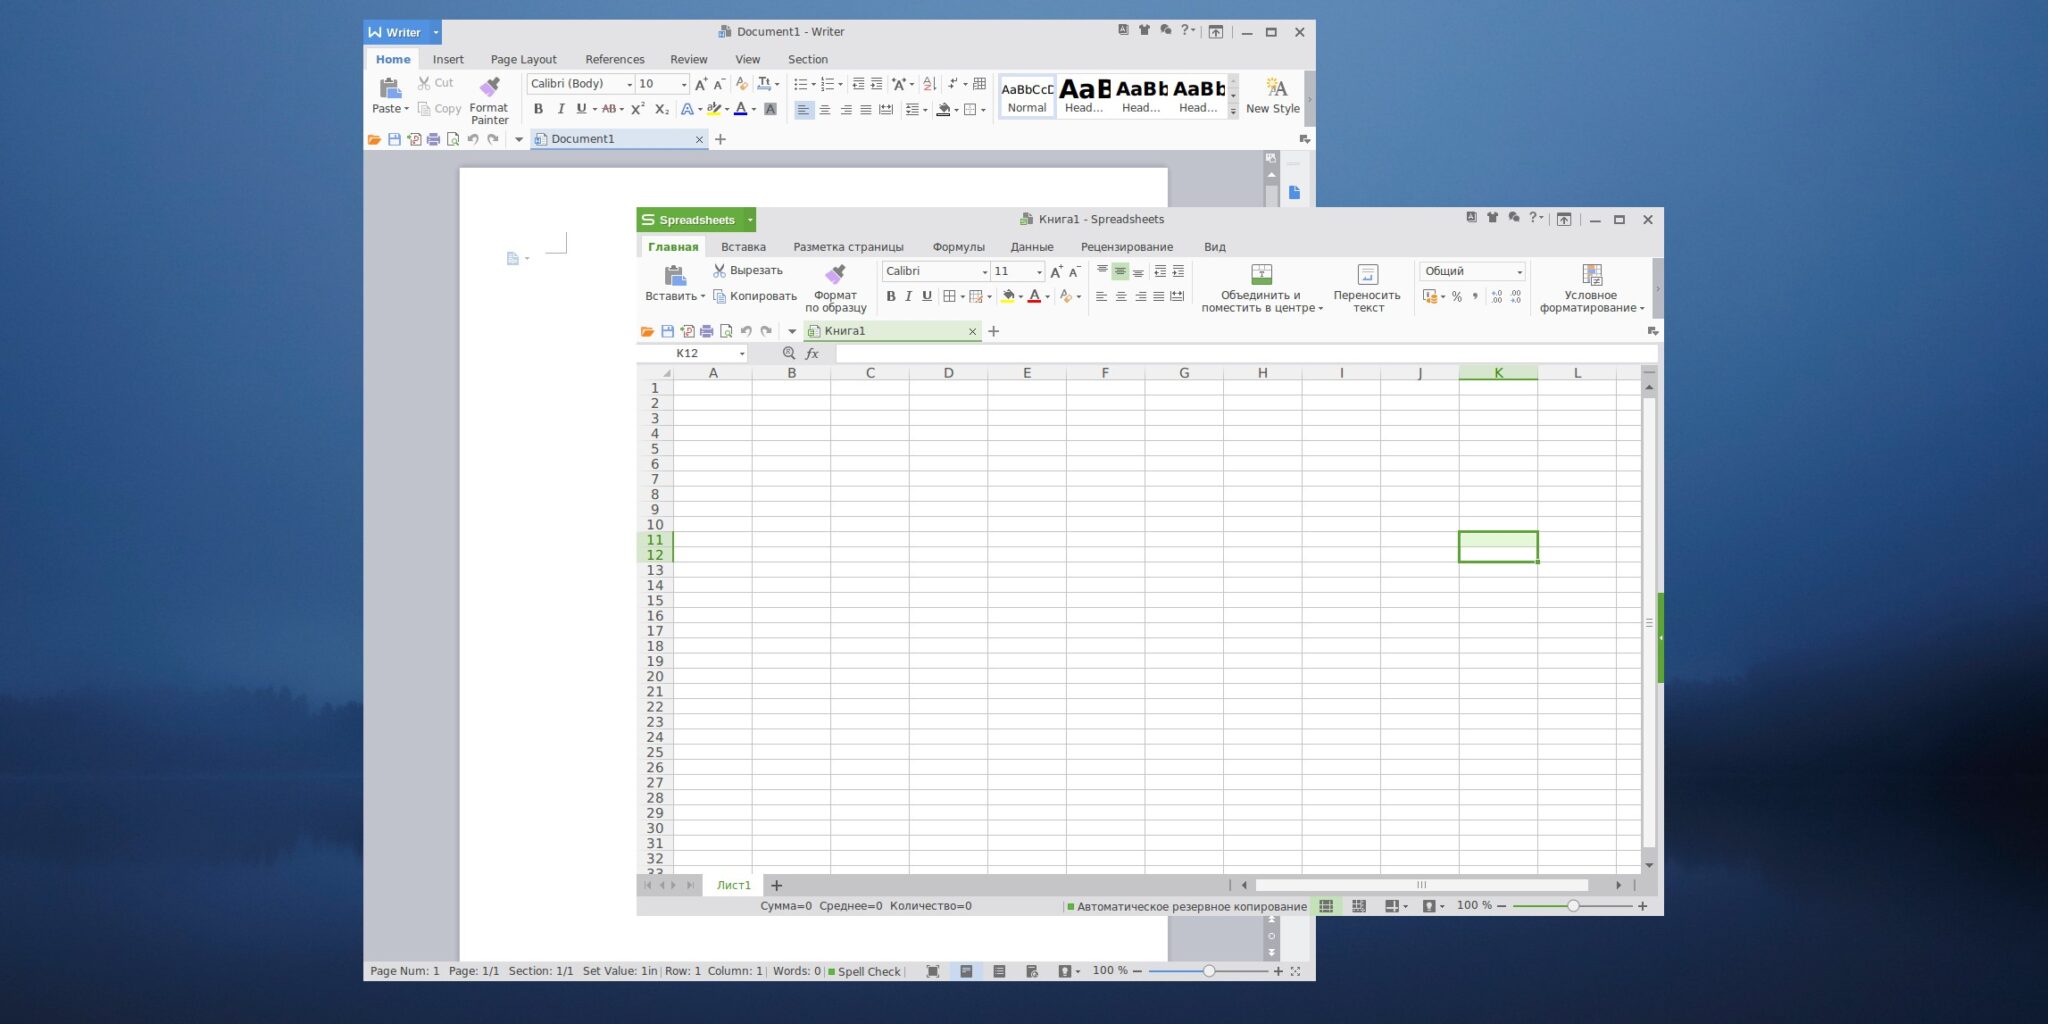Add a new sheet with the plus button

(x=776, y=885)
